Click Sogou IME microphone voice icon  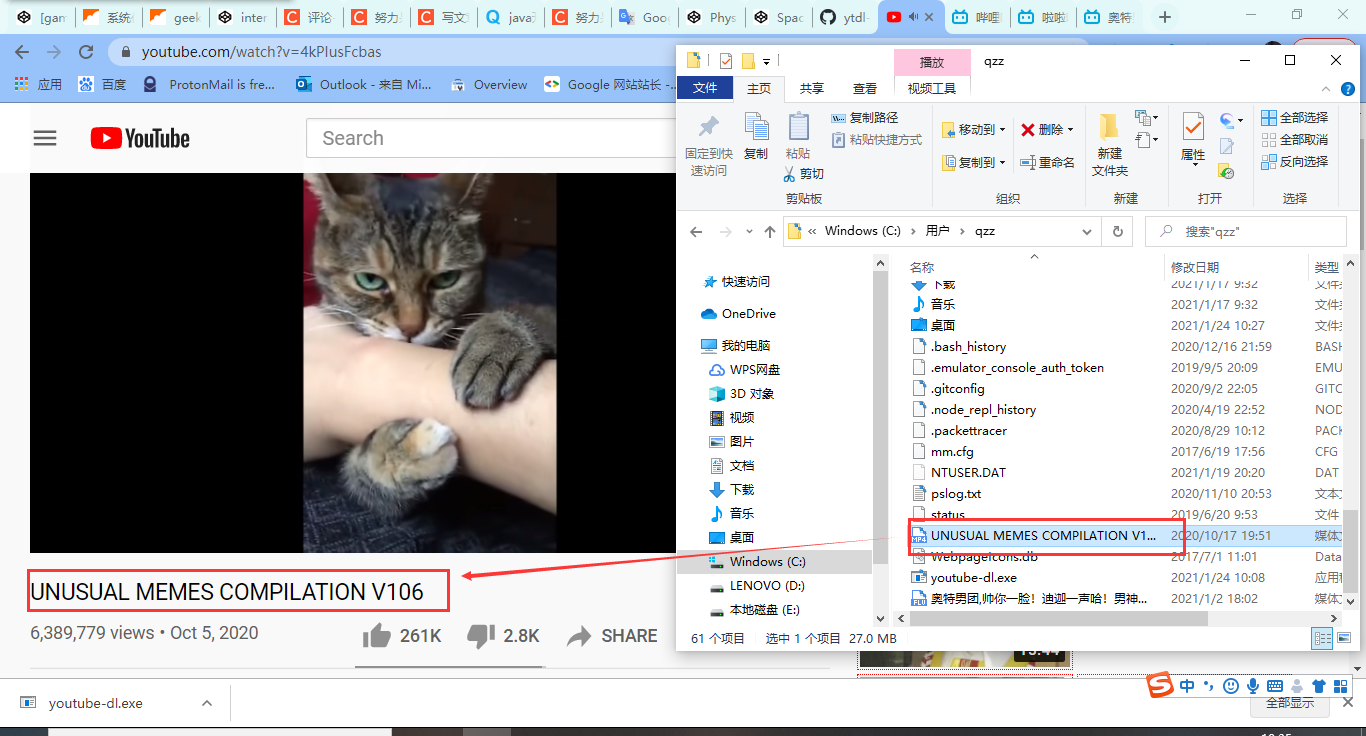1252,686
